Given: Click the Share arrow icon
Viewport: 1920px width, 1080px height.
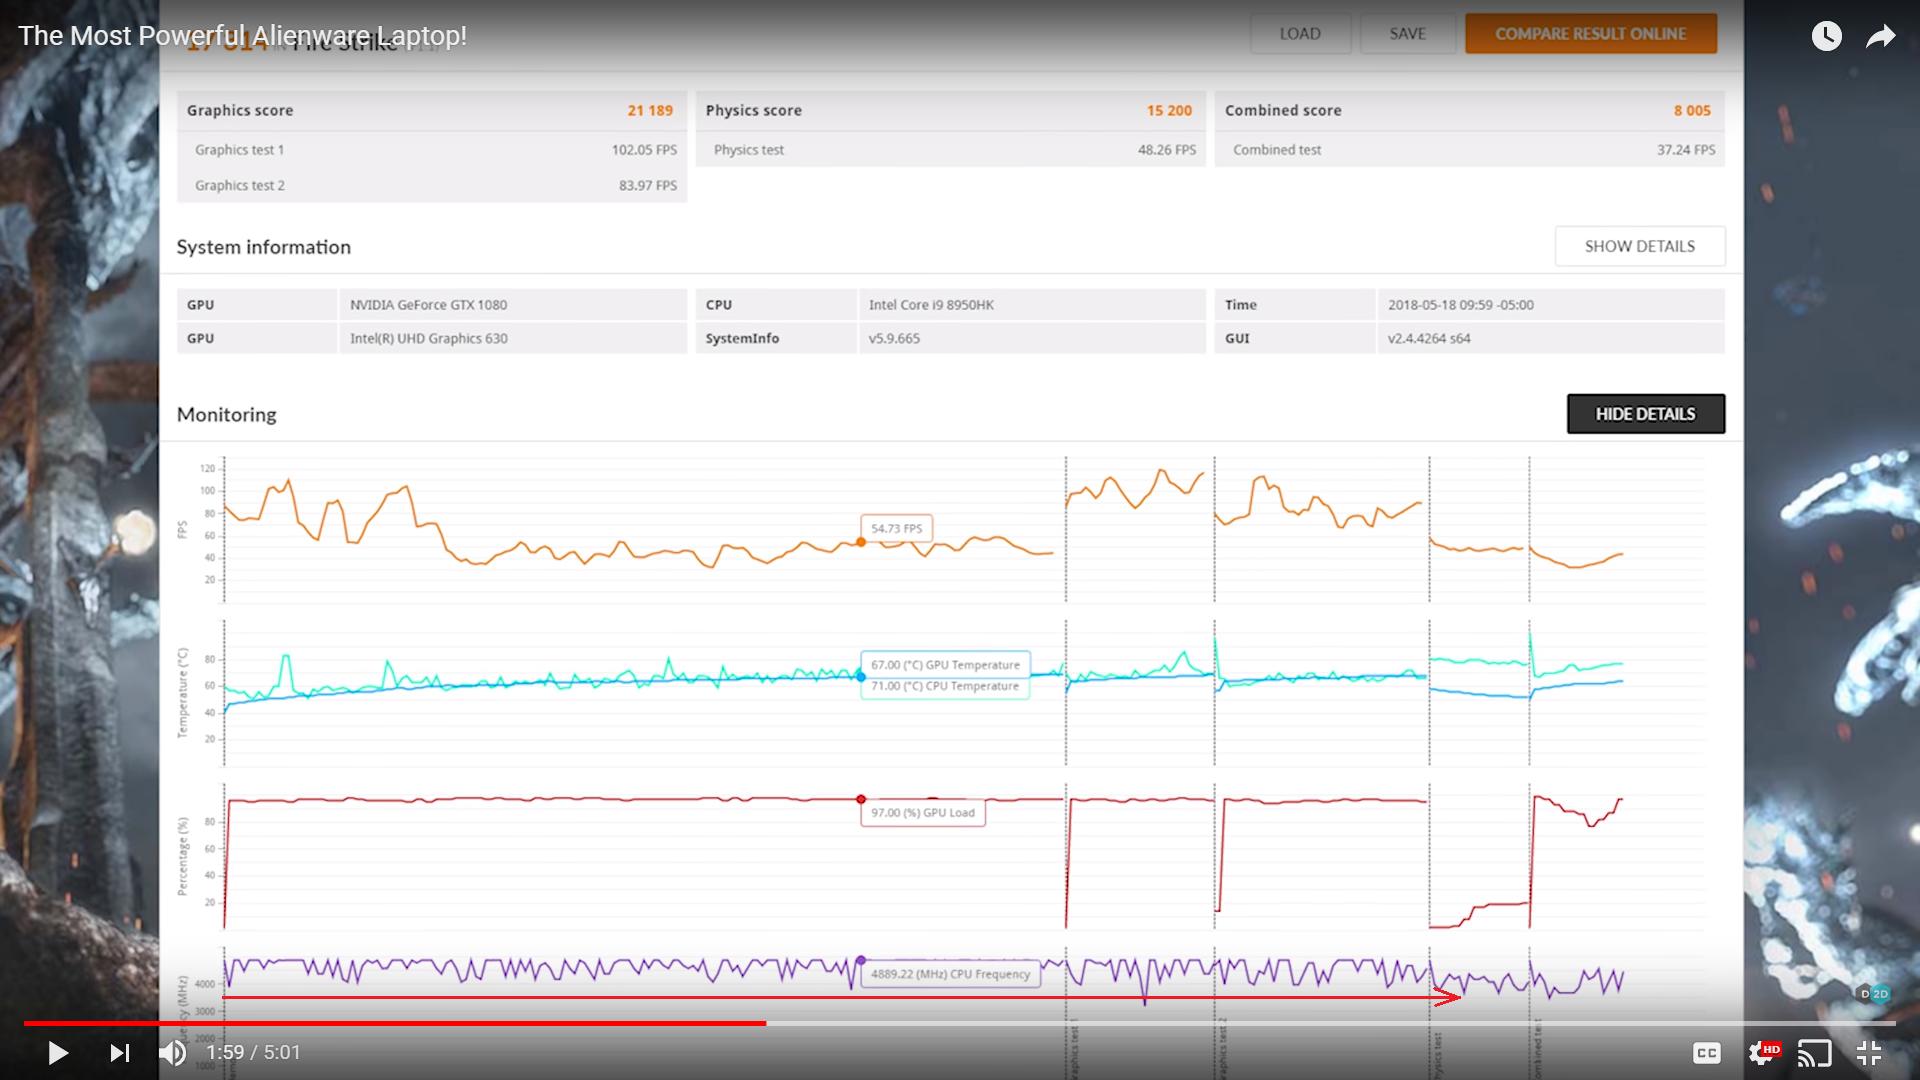Looking at the screenshot, I should coord(1881,36).
